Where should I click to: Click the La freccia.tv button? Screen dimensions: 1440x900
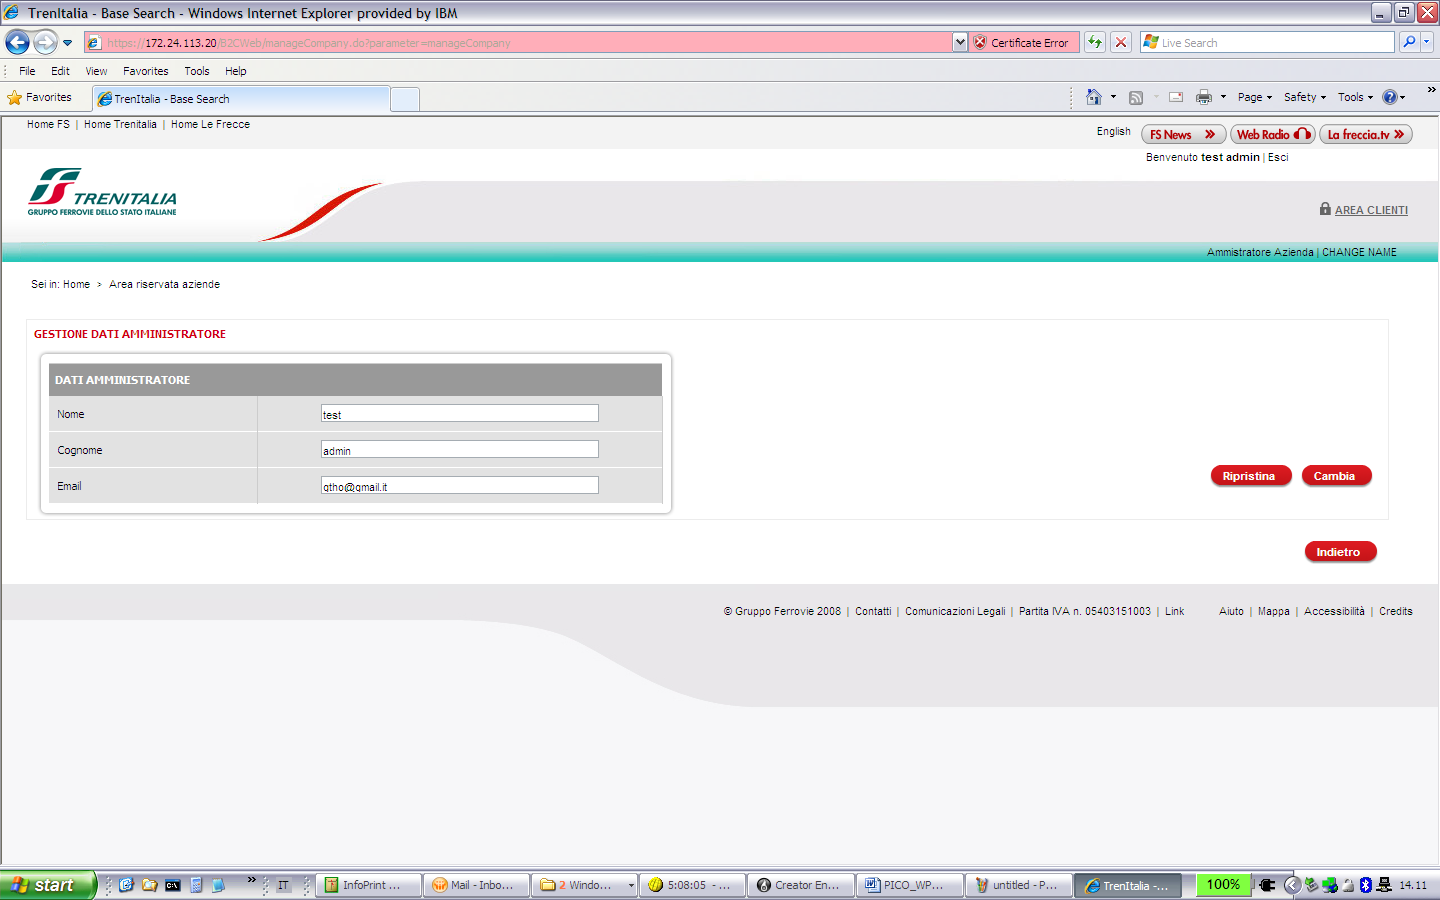pyautogui.click(x=1365, y=134)
